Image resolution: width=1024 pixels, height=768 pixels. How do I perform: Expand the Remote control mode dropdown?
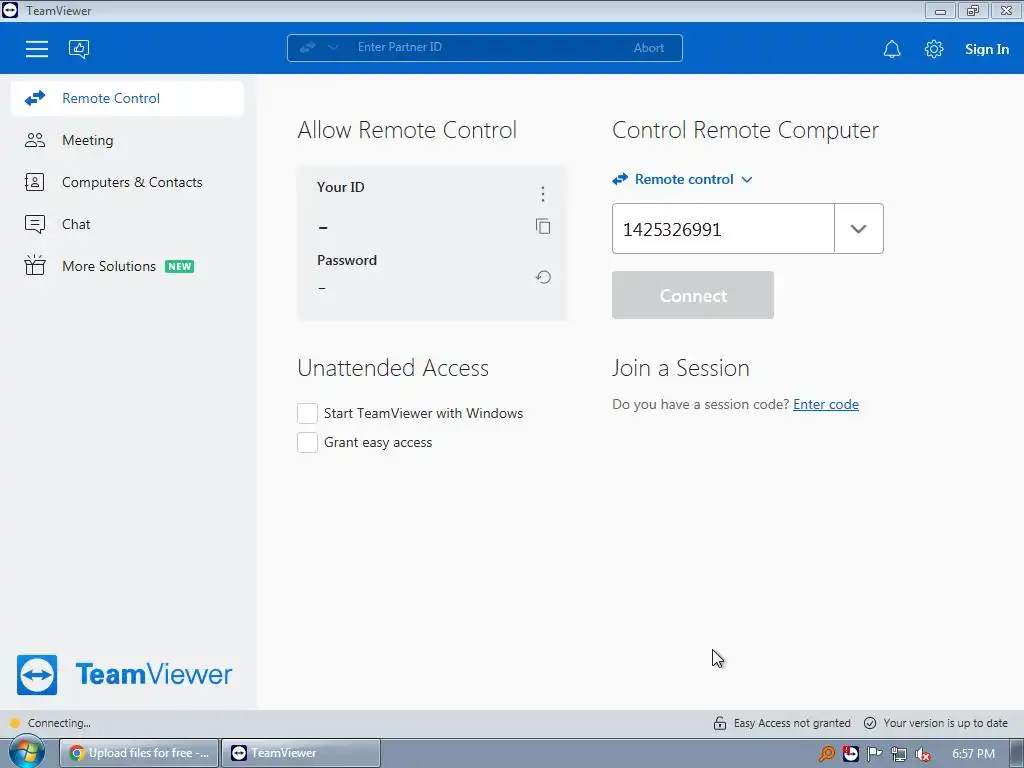(x=682, y=179)
